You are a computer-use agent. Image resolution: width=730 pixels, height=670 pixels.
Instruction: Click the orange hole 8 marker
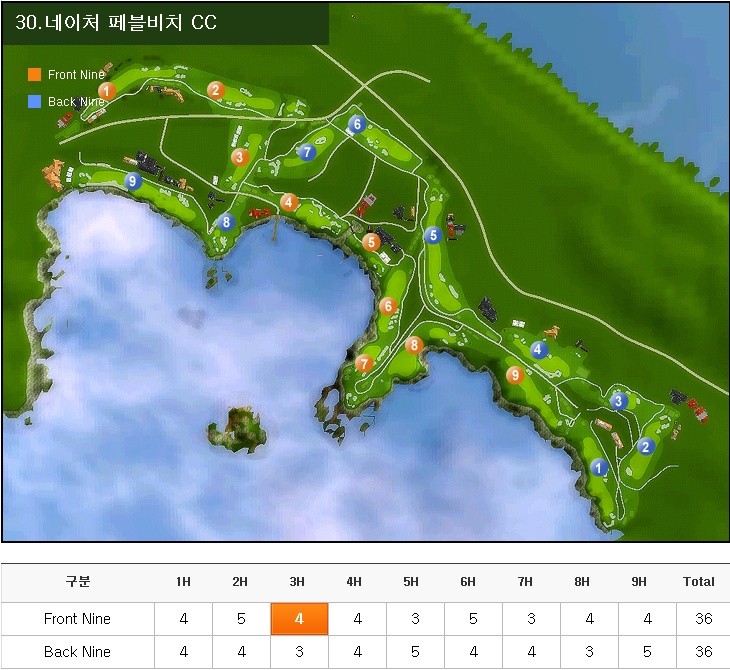point(414,346)
